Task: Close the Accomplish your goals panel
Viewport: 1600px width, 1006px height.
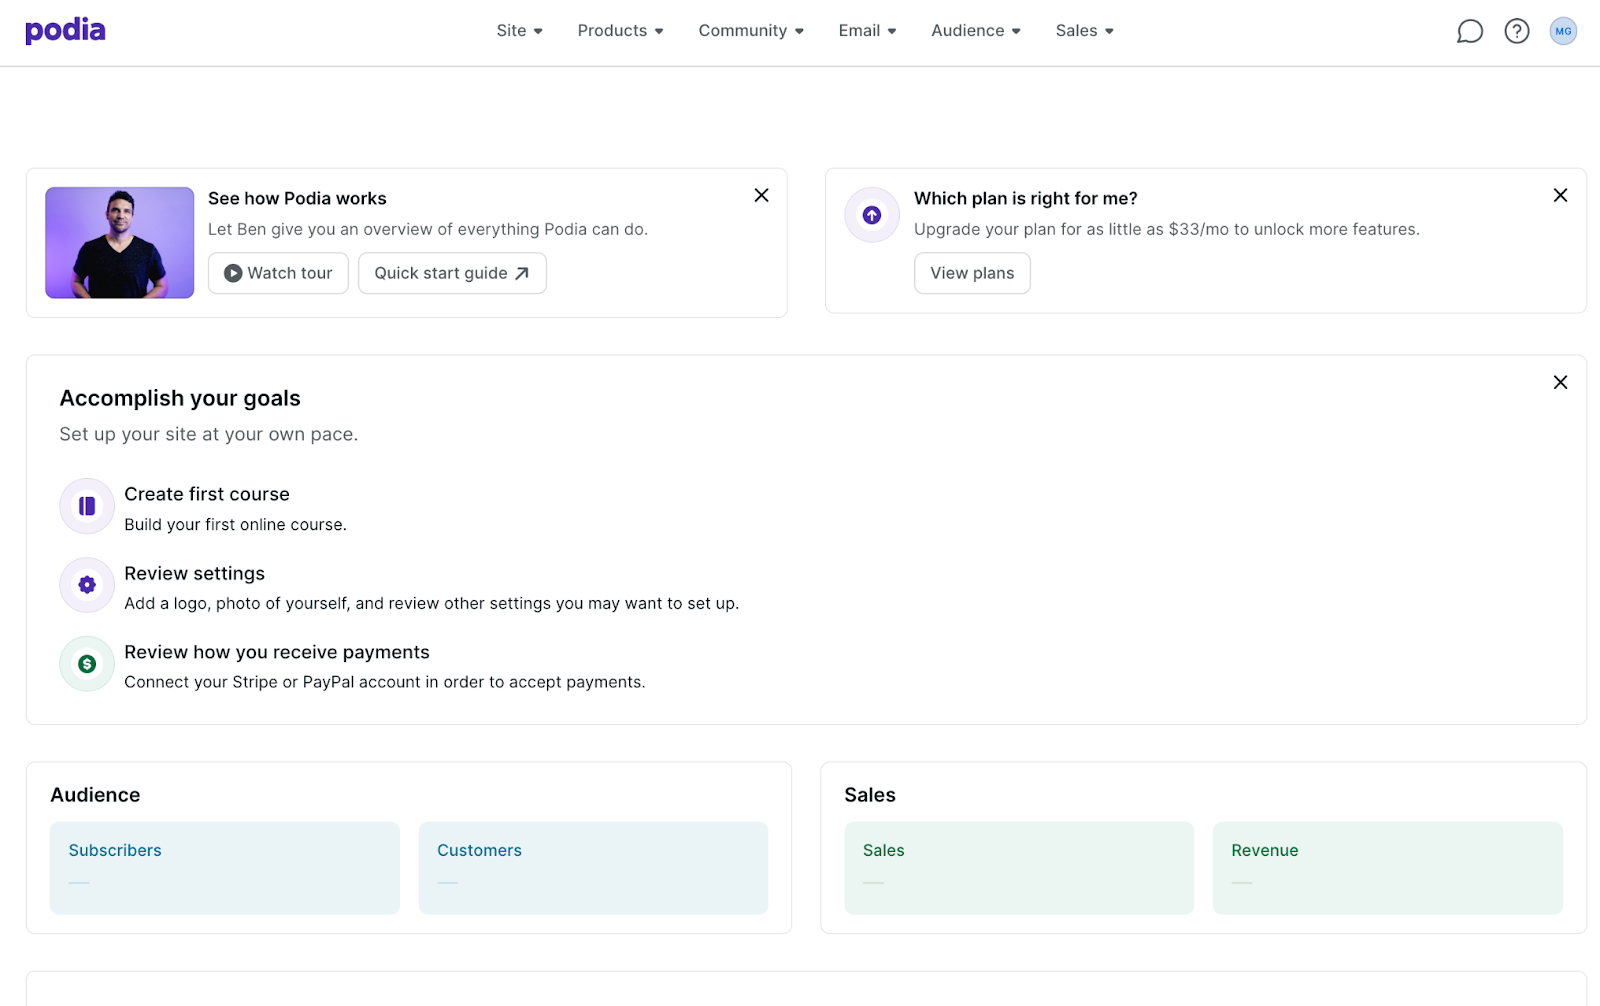Action: pyautogui.click(x=1560, y=383)
